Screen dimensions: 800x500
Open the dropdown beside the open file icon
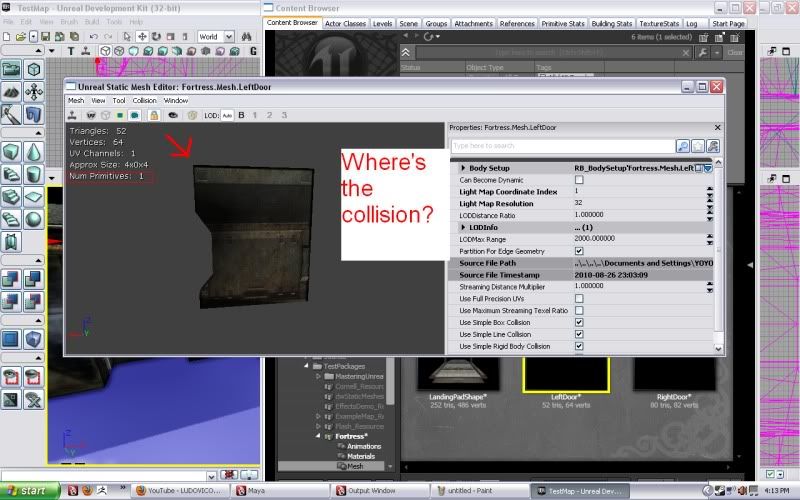click(33, 37)
